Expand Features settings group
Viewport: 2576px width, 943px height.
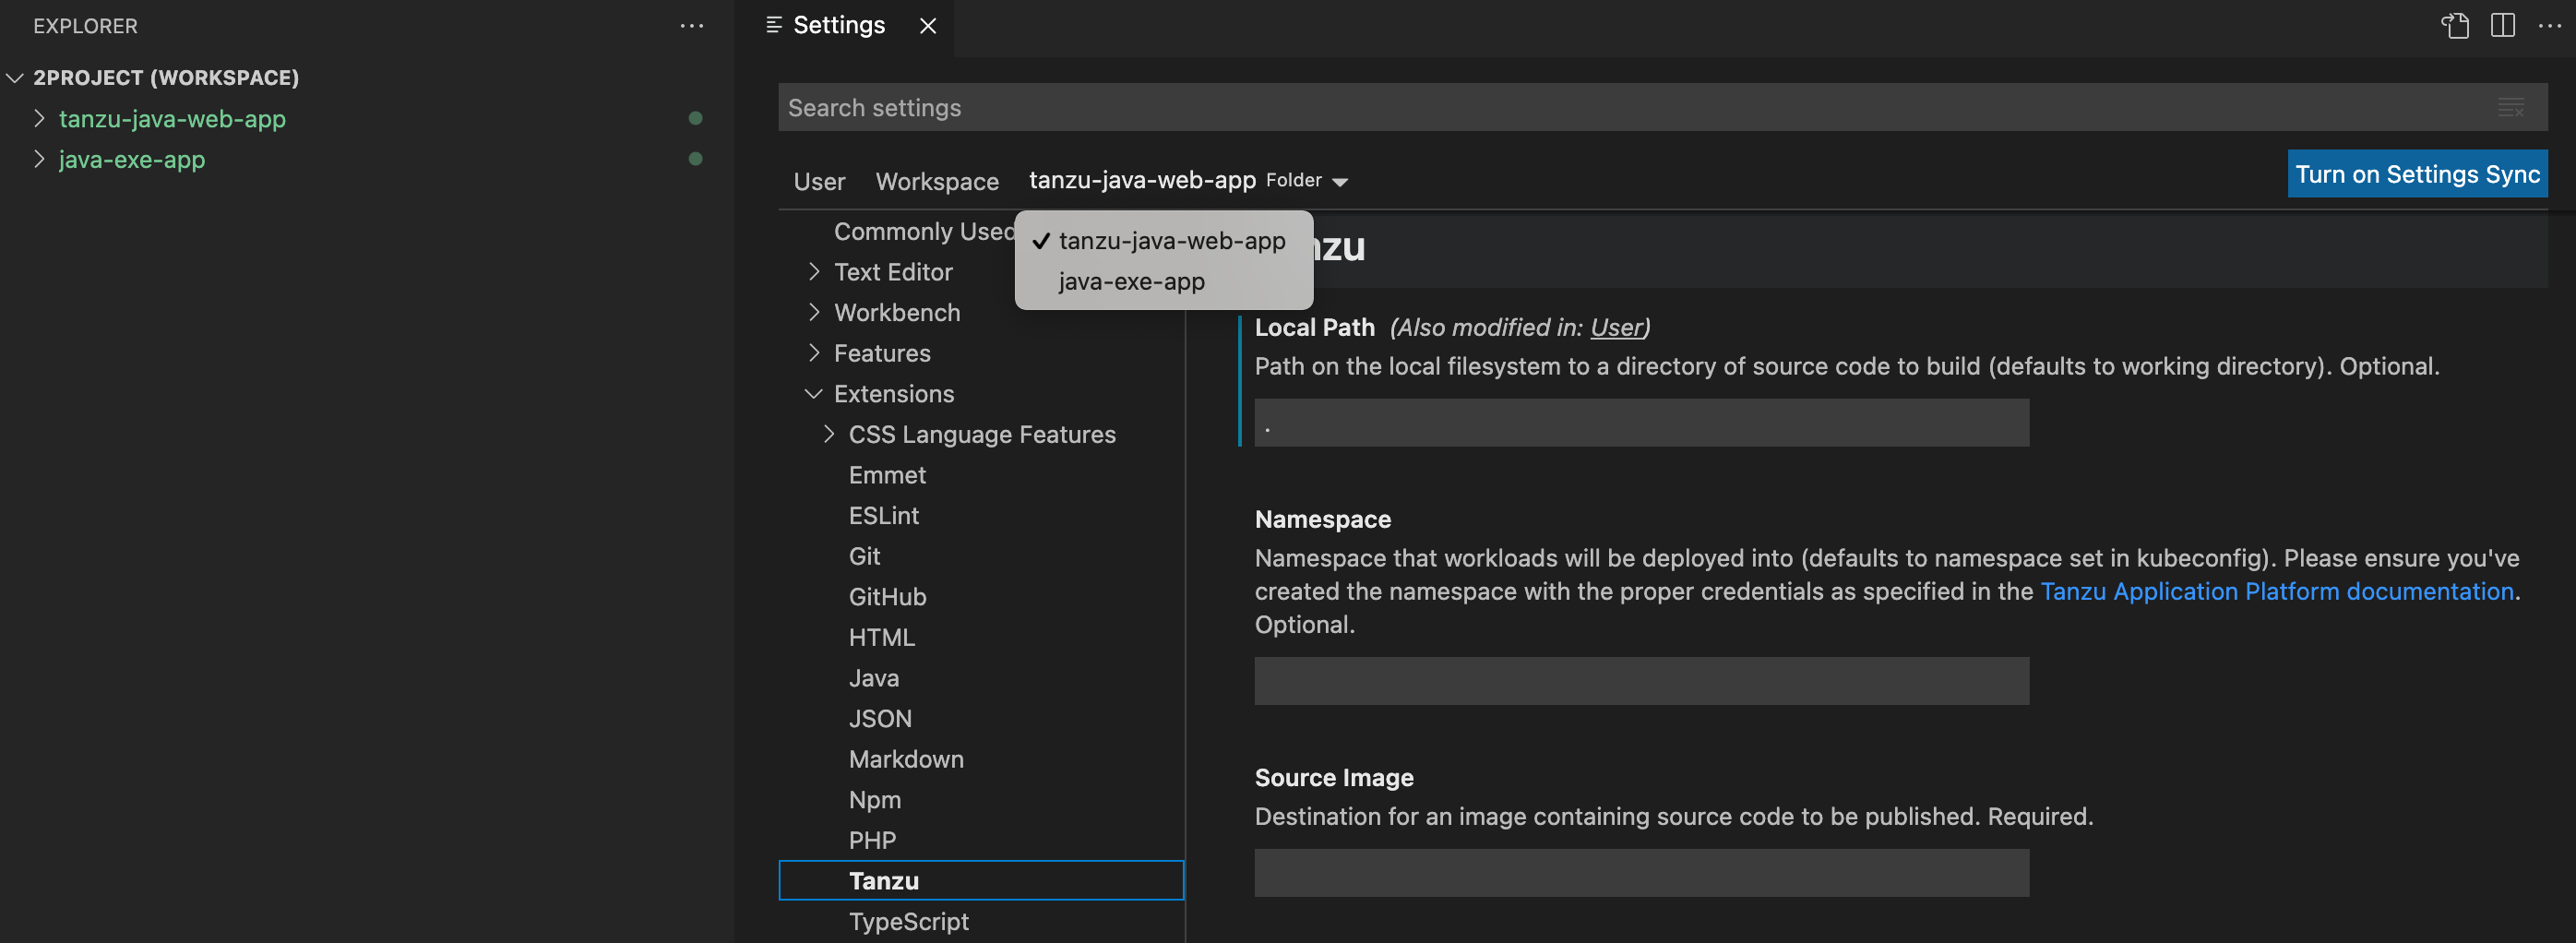click(814, 353)
